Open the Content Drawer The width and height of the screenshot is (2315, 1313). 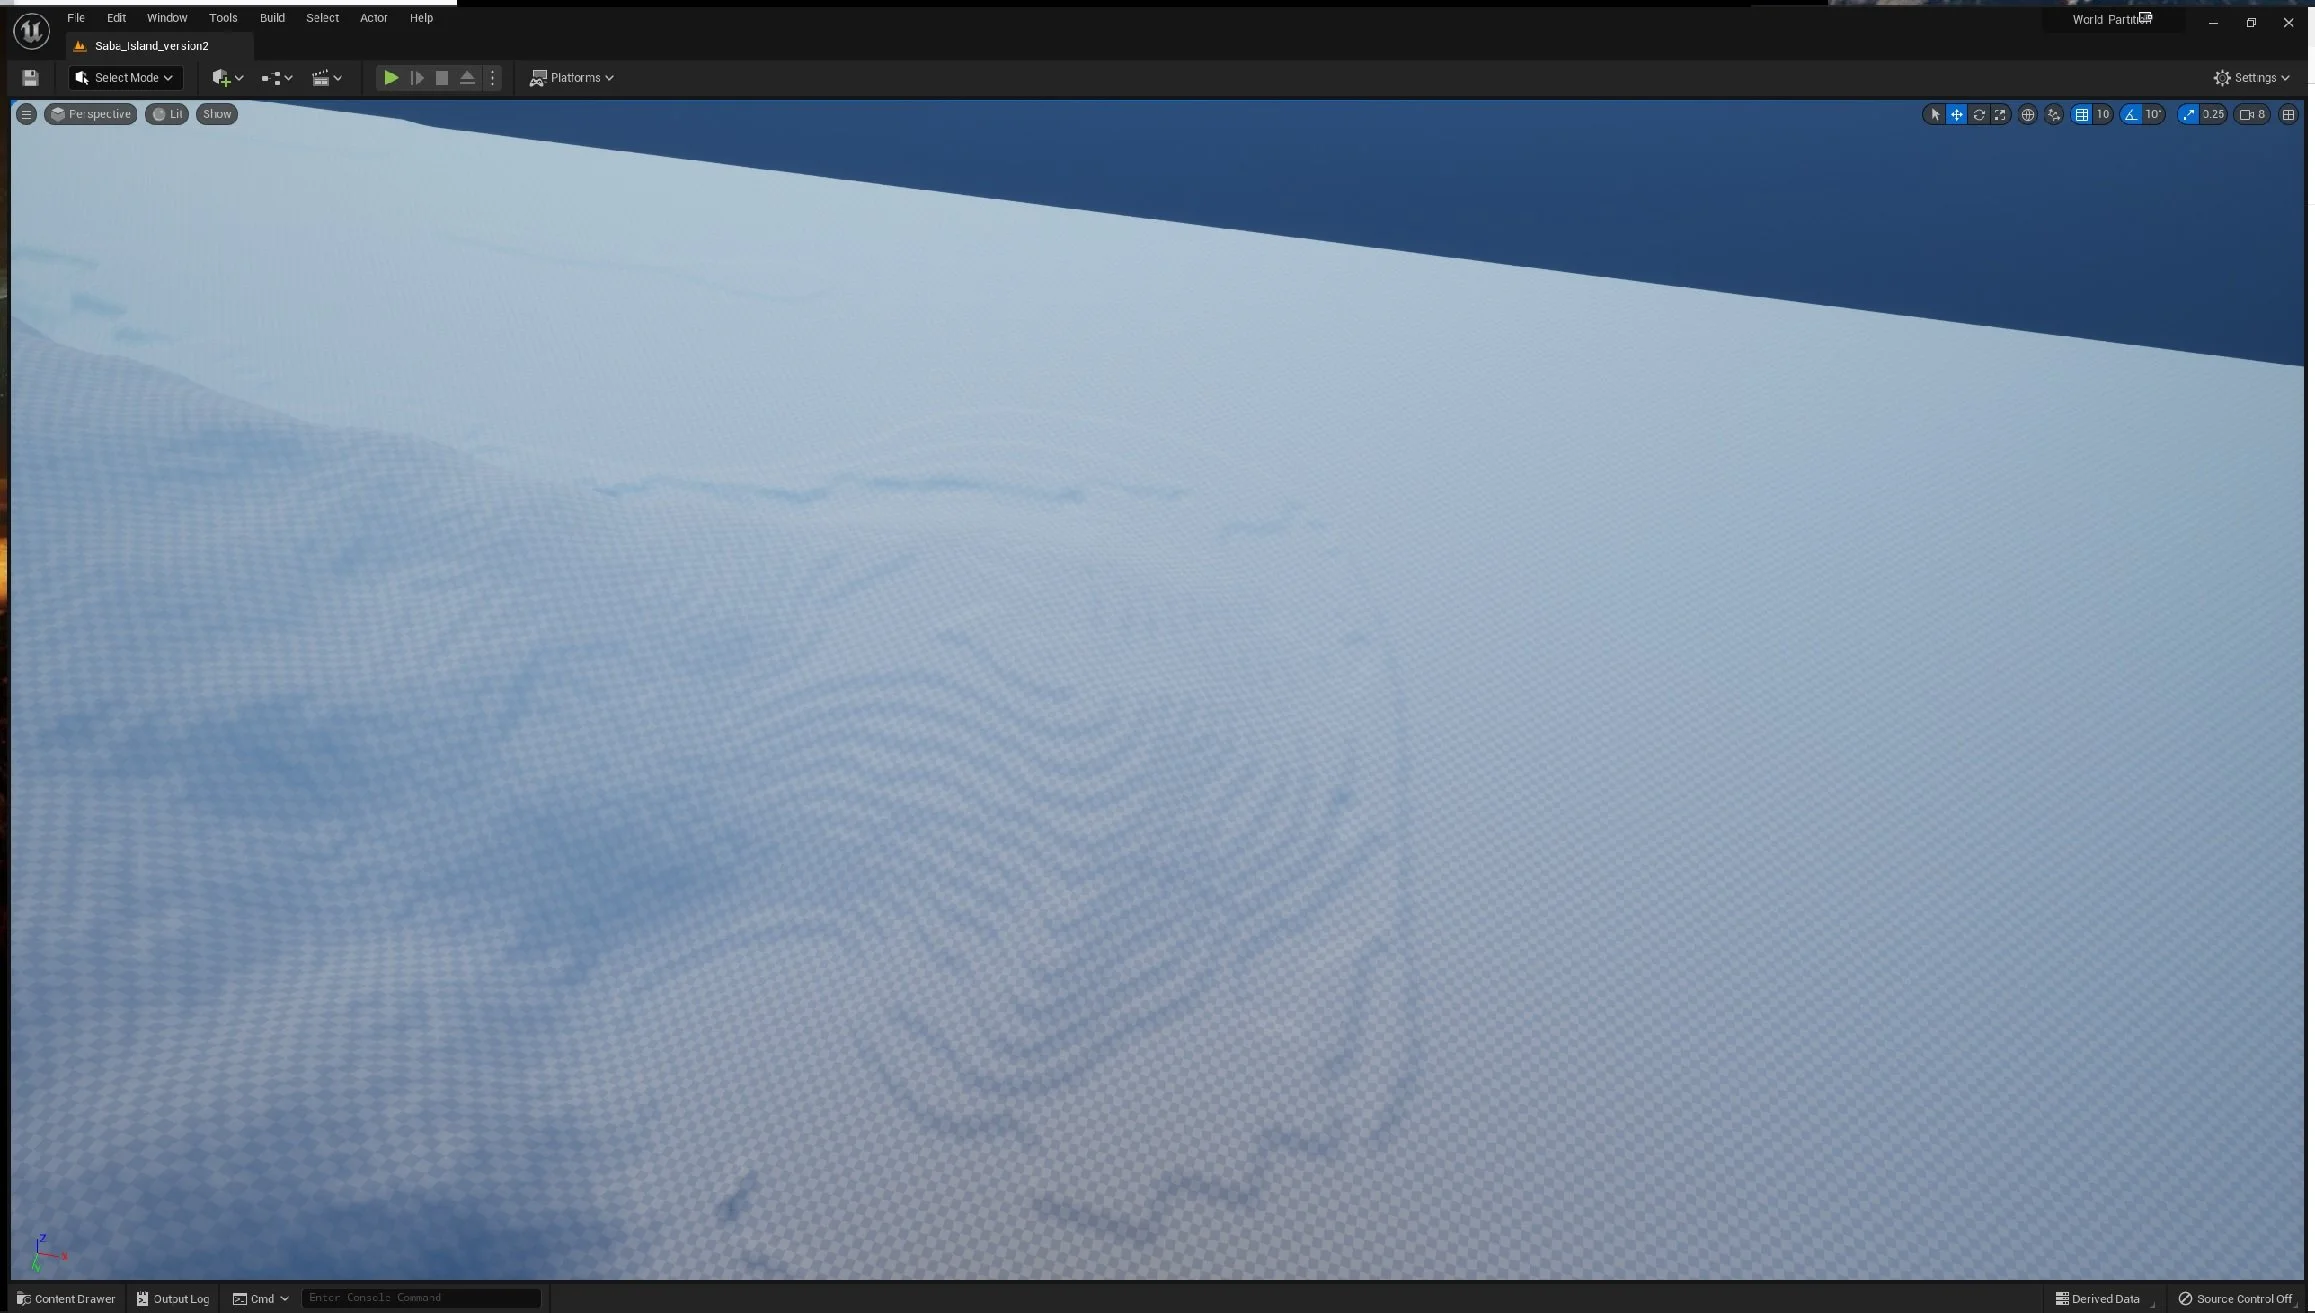pyautogui.click(x=66, y=1299)
